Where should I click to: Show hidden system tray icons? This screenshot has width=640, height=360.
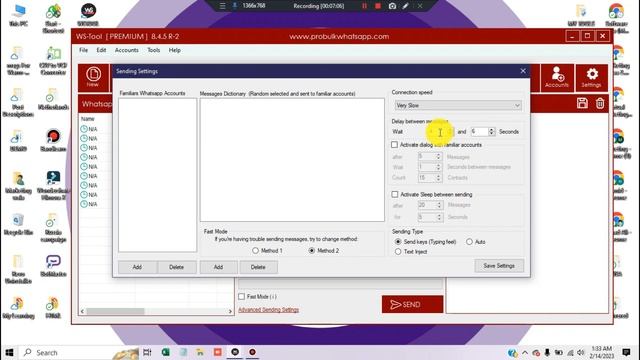pos(525,353)
